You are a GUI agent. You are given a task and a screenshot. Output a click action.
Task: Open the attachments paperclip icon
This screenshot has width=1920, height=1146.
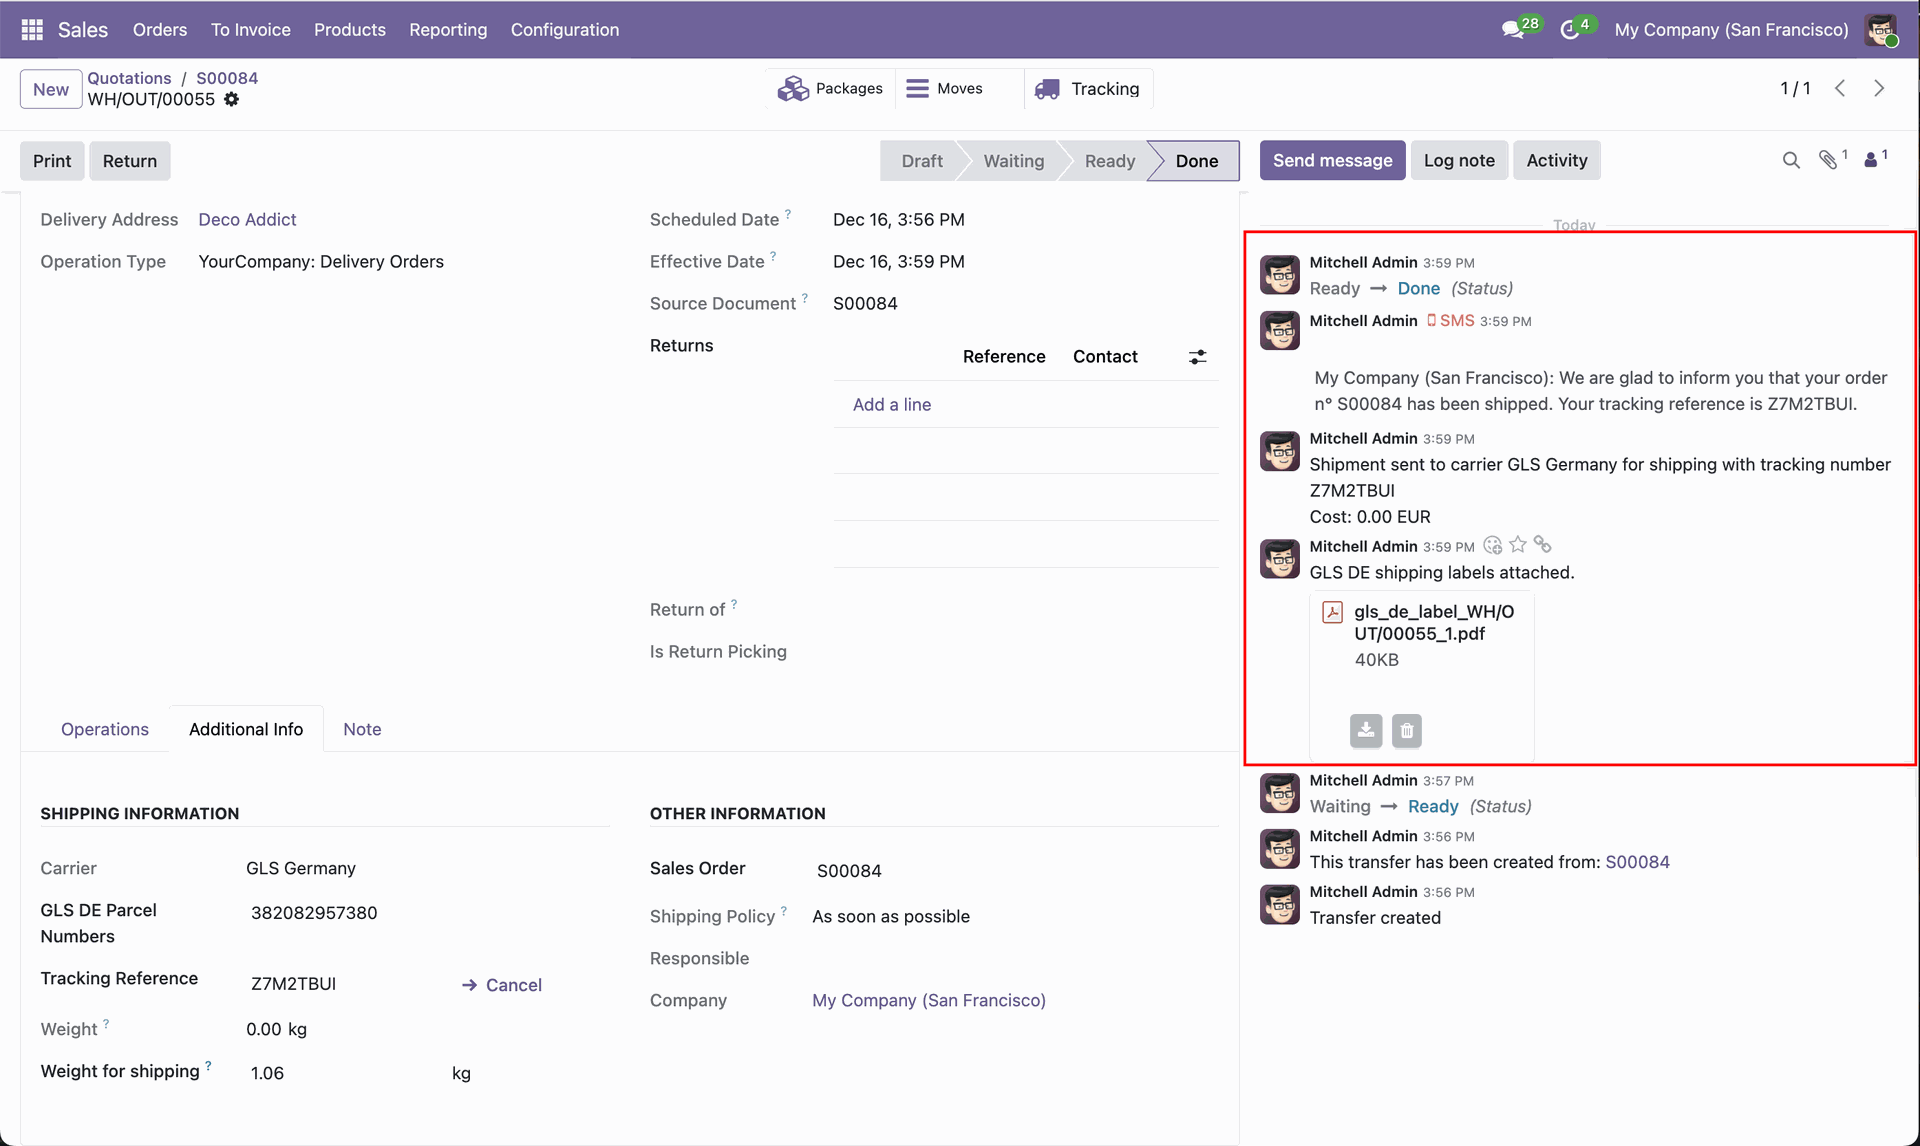coord(1829,160)
